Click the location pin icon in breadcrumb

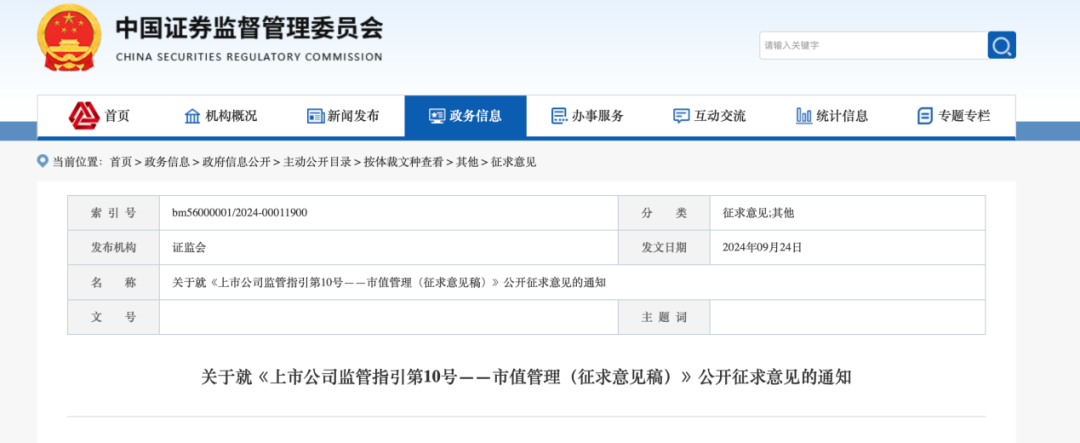(x=43, y=161)
